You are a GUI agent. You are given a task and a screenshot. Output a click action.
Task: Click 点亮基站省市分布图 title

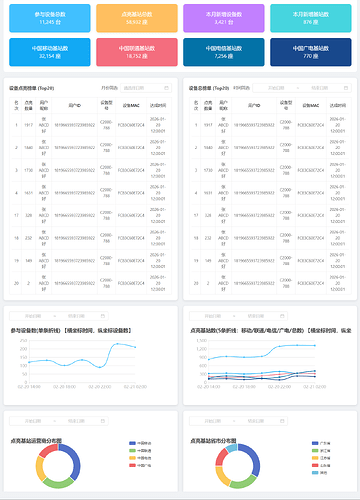[x=213, y=441]
